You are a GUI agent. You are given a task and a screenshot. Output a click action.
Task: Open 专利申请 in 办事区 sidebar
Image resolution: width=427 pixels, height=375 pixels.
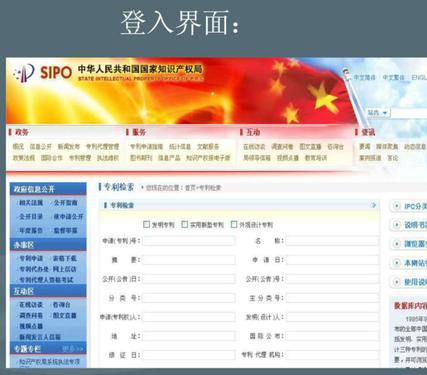click(31, 258)
